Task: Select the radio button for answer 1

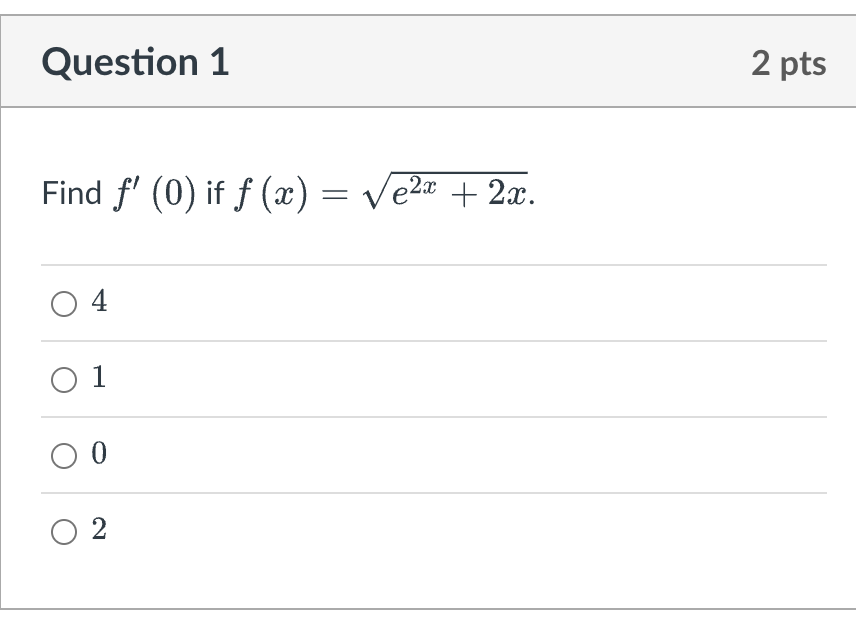Action: pos(62,378)
